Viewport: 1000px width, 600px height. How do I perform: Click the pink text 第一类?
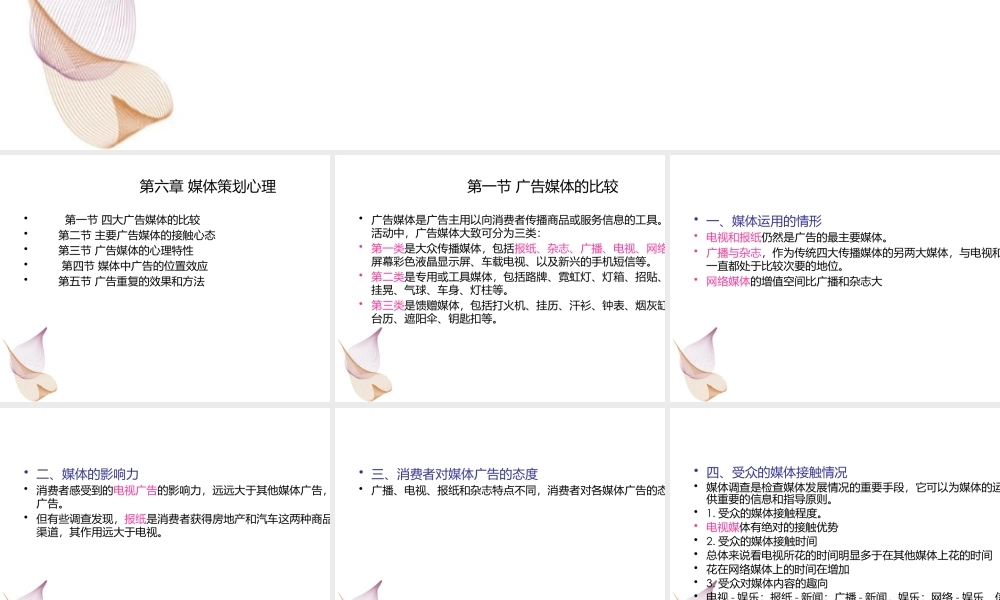pyautogui.click(x=388, y=249)
